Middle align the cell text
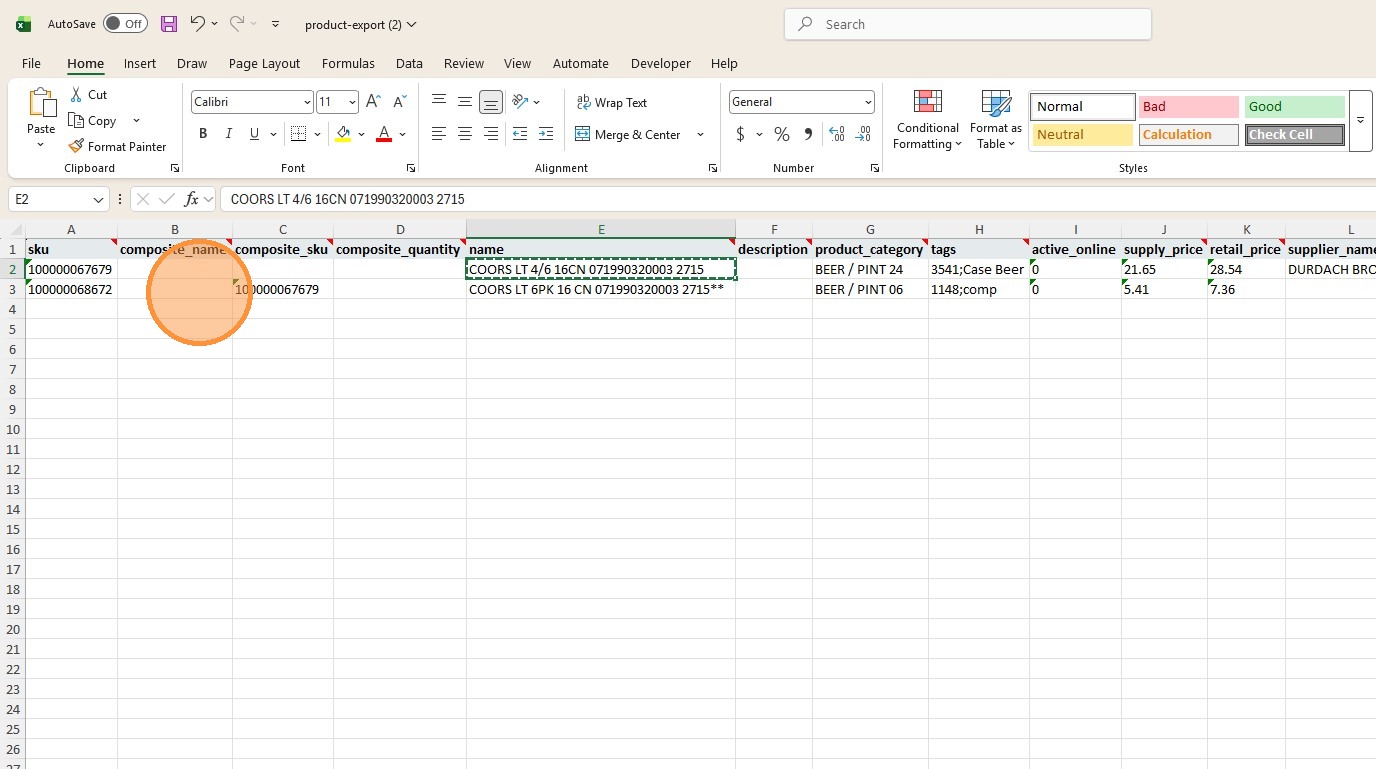The height and width of the screenshot is (769, 1376). pyautogui.click(x=465, y=101)
